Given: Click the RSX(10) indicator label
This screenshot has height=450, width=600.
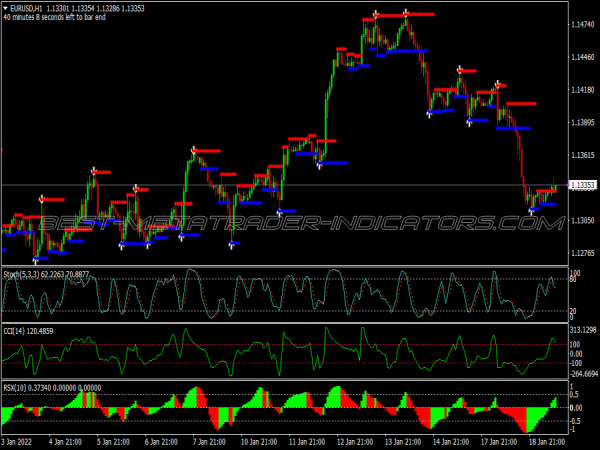Looking at the screenshot, I should point(52,388).
